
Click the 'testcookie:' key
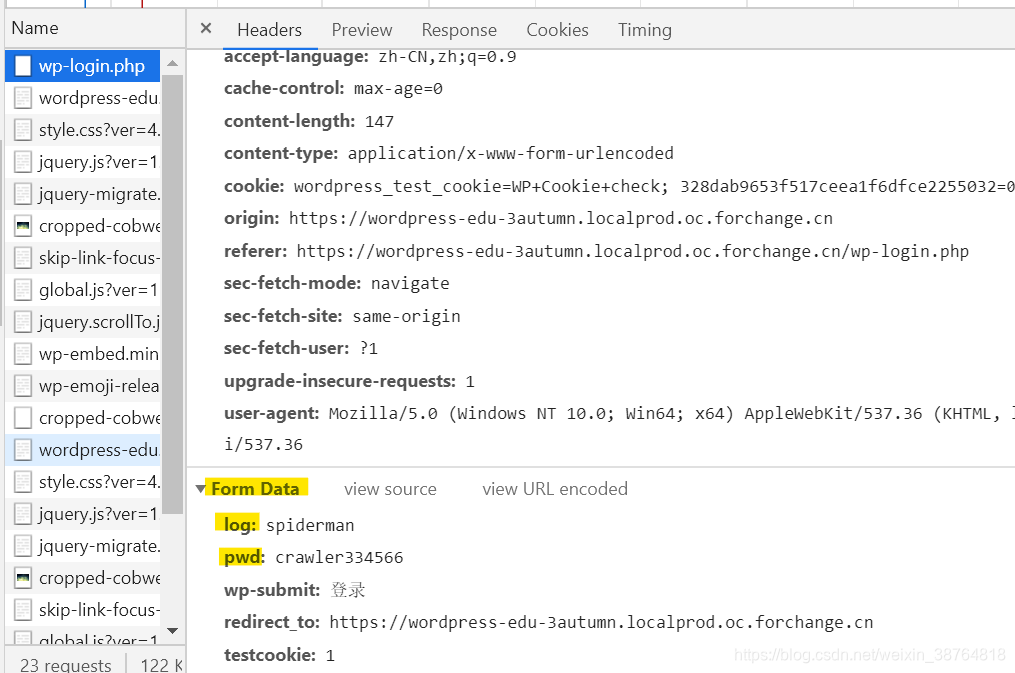pyautogui.click(x=269, y=655)
